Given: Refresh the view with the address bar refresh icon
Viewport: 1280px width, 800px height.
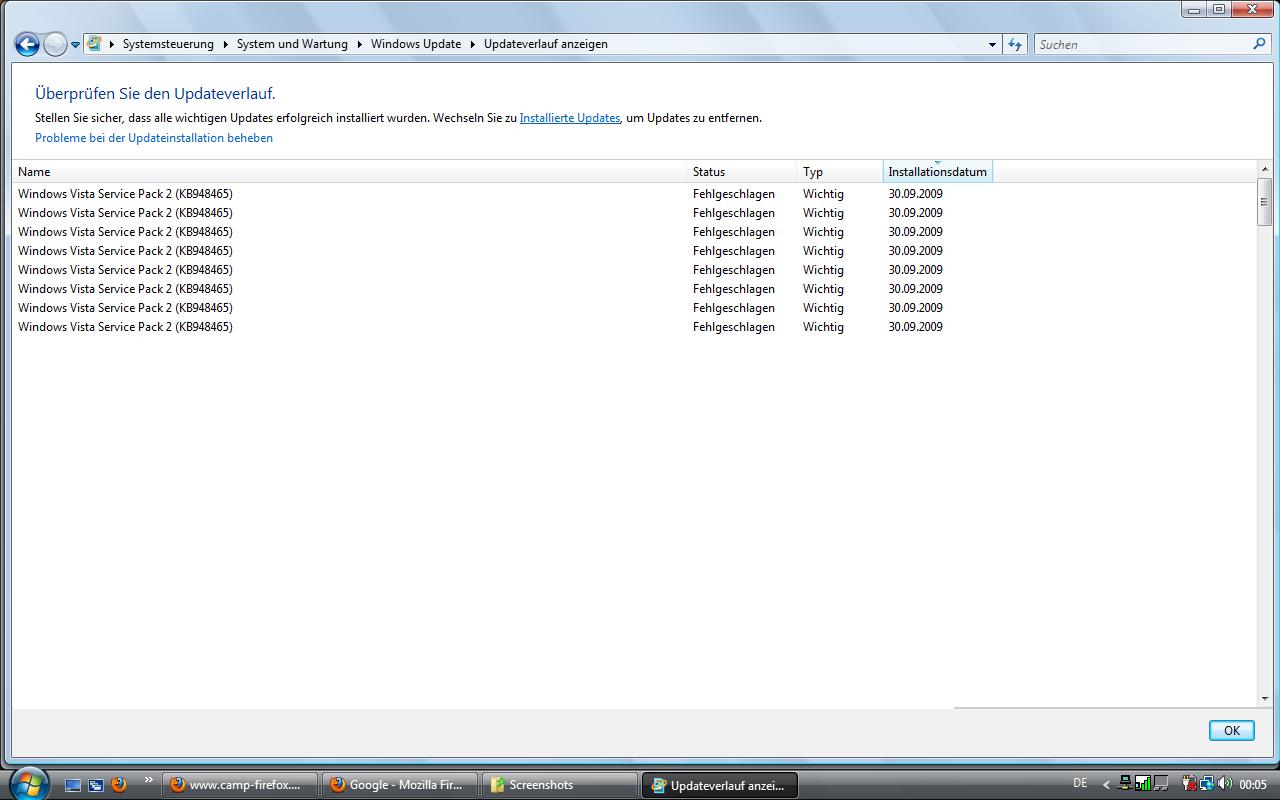Looking at the screenshot, I should coord(1015,44).
